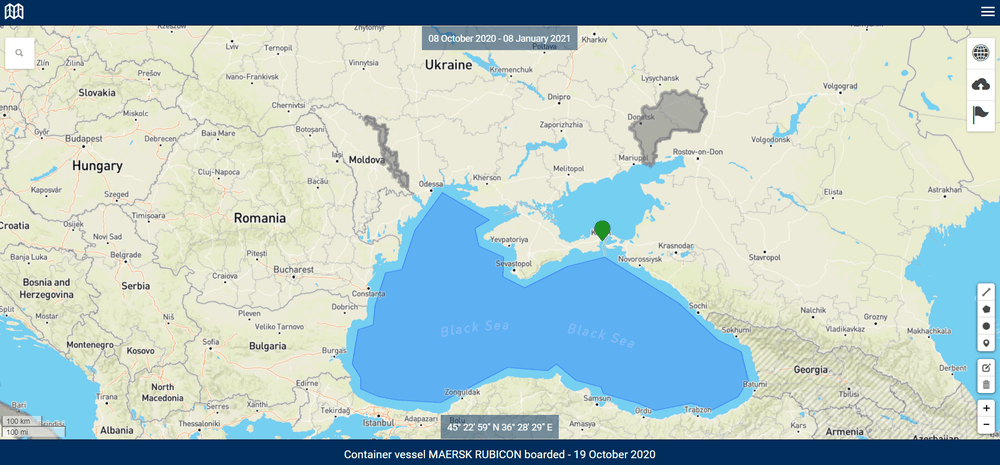The height and width of the screenshot is (465, 1000).
Task: Click the Georgia country label
Action: pos(811,369)
